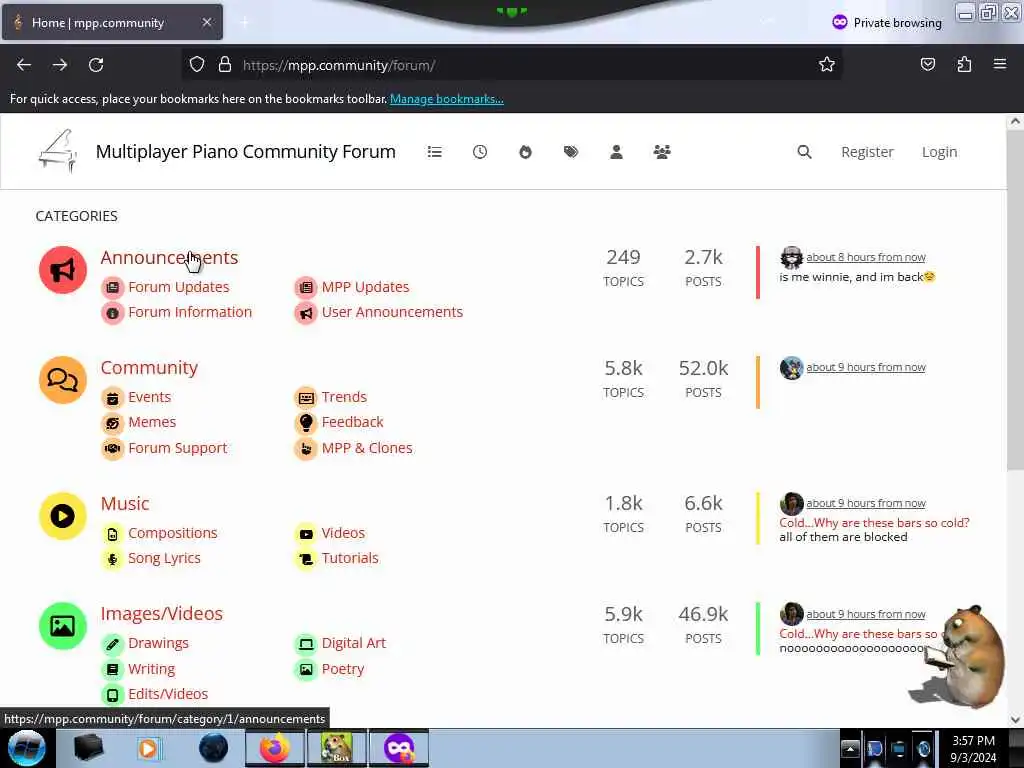This screenshot has height=768, width=1024.
Task: Open the Poetry subcategory
Action: [x=343, y=669]
